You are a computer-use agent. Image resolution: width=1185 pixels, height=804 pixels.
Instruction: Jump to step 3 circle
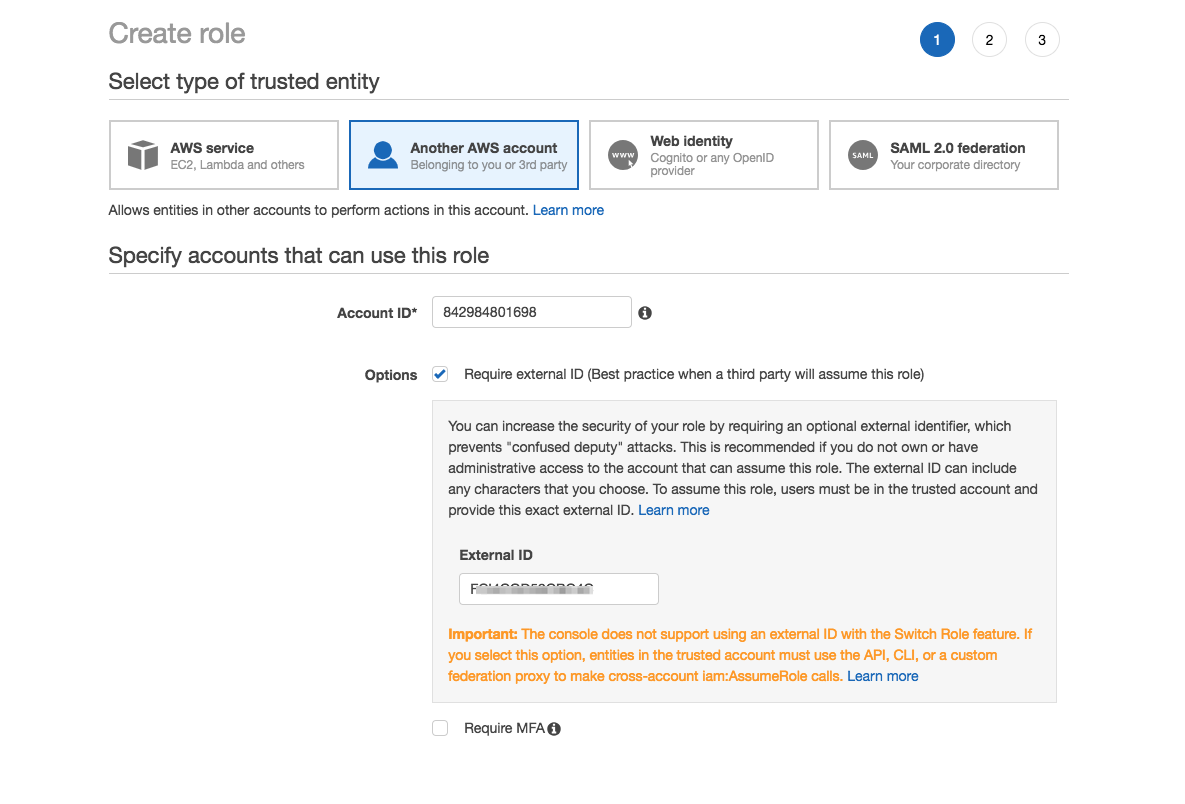pos(1042,39)
